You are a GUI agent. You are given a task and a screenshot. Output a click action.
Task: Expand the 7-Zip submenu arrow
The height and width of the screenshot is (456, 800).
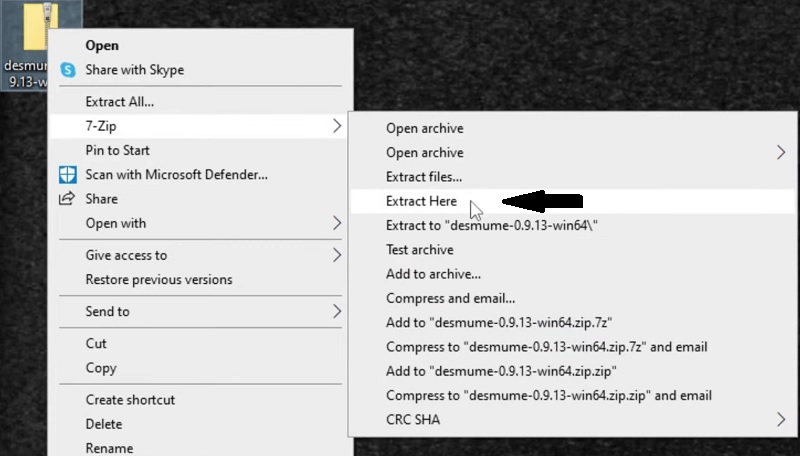click(x=337, y=126)
